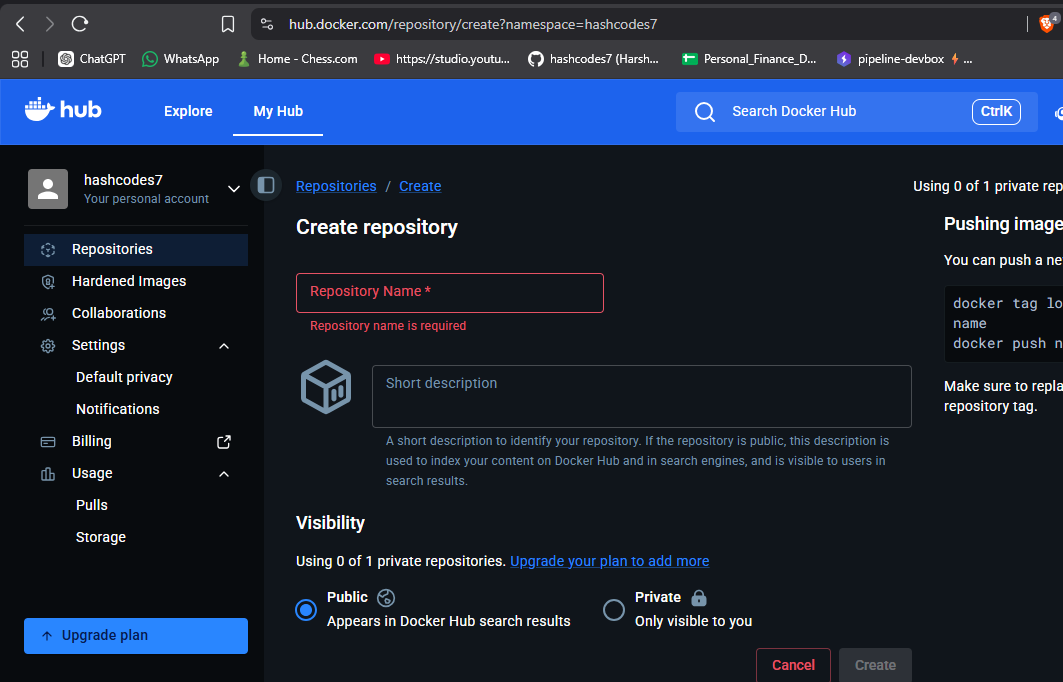Go back with browser back arrow
The image size is (1063, 682).
20,24
